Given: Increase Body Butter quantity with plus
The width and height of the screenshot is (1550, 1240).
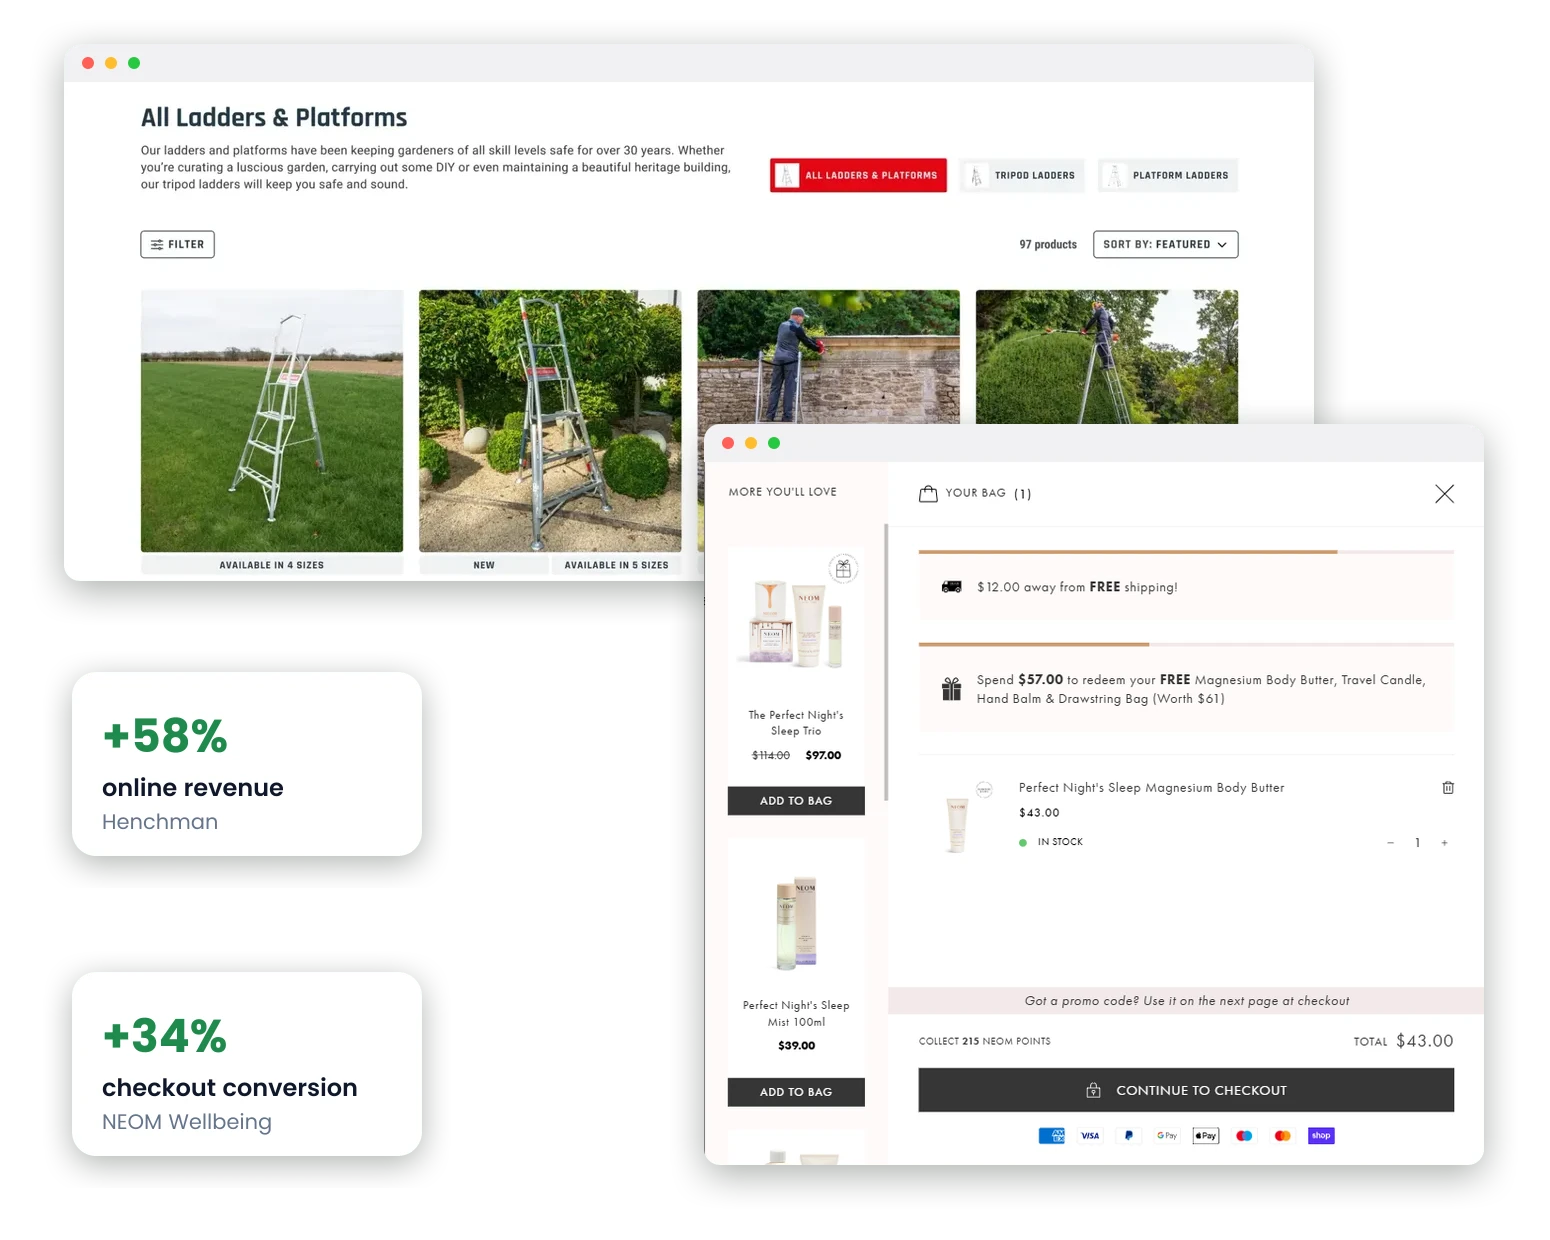Looking at the screenshot, I should (1444, 843).
